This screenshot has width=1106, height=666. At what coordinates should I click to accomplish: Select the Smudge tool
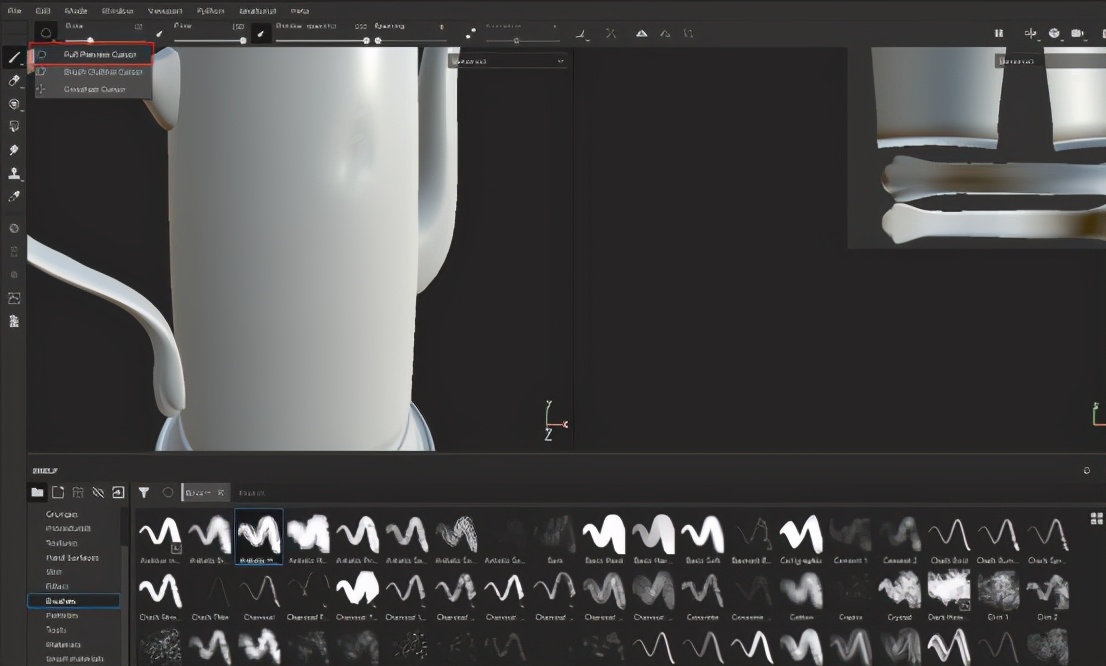[x=13, y=150]
